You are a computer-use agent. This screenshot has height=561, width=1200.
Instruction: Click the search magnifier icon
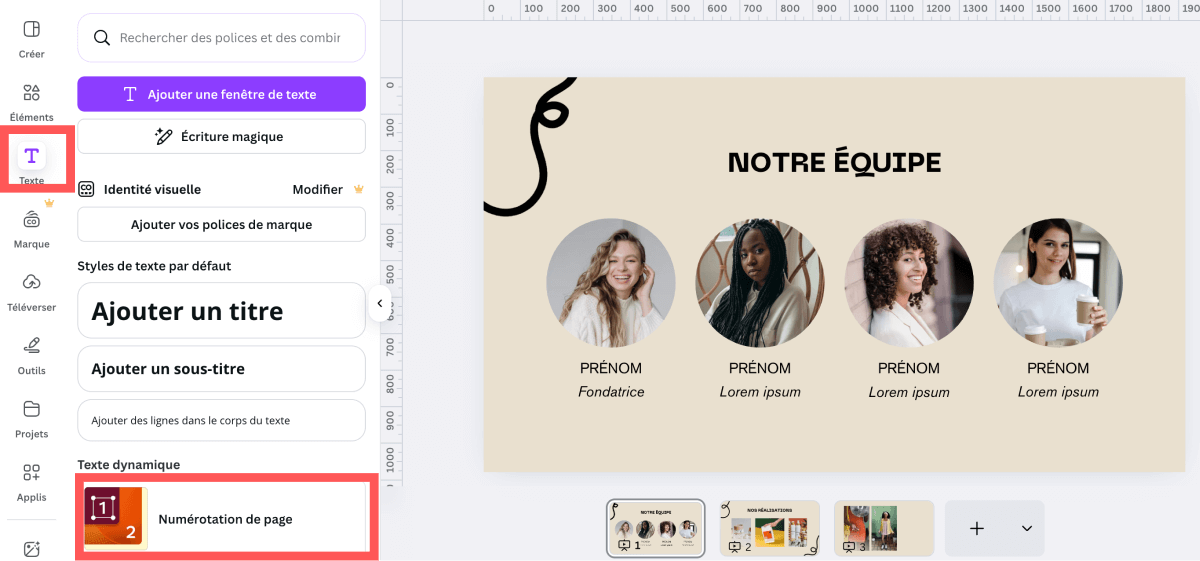pyautogui.click(x=101, y=38)
